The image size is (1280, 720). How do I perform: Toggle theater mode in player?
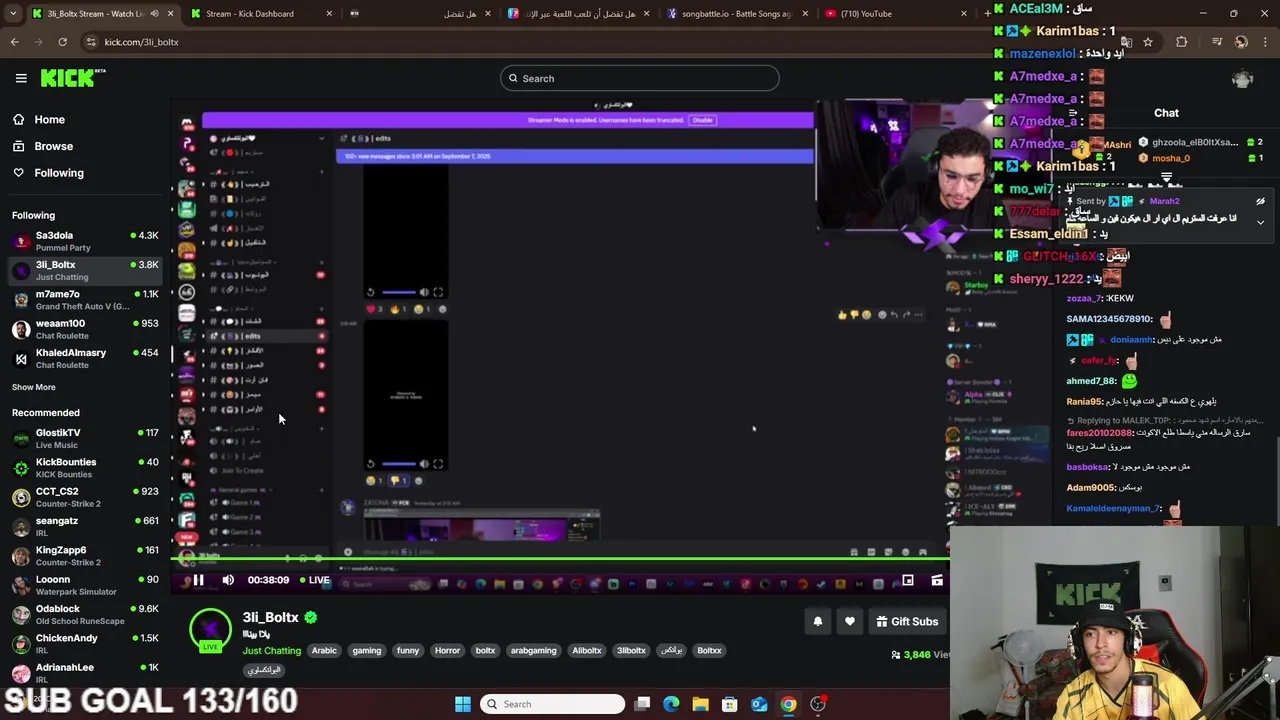click(x=937, y=580)
